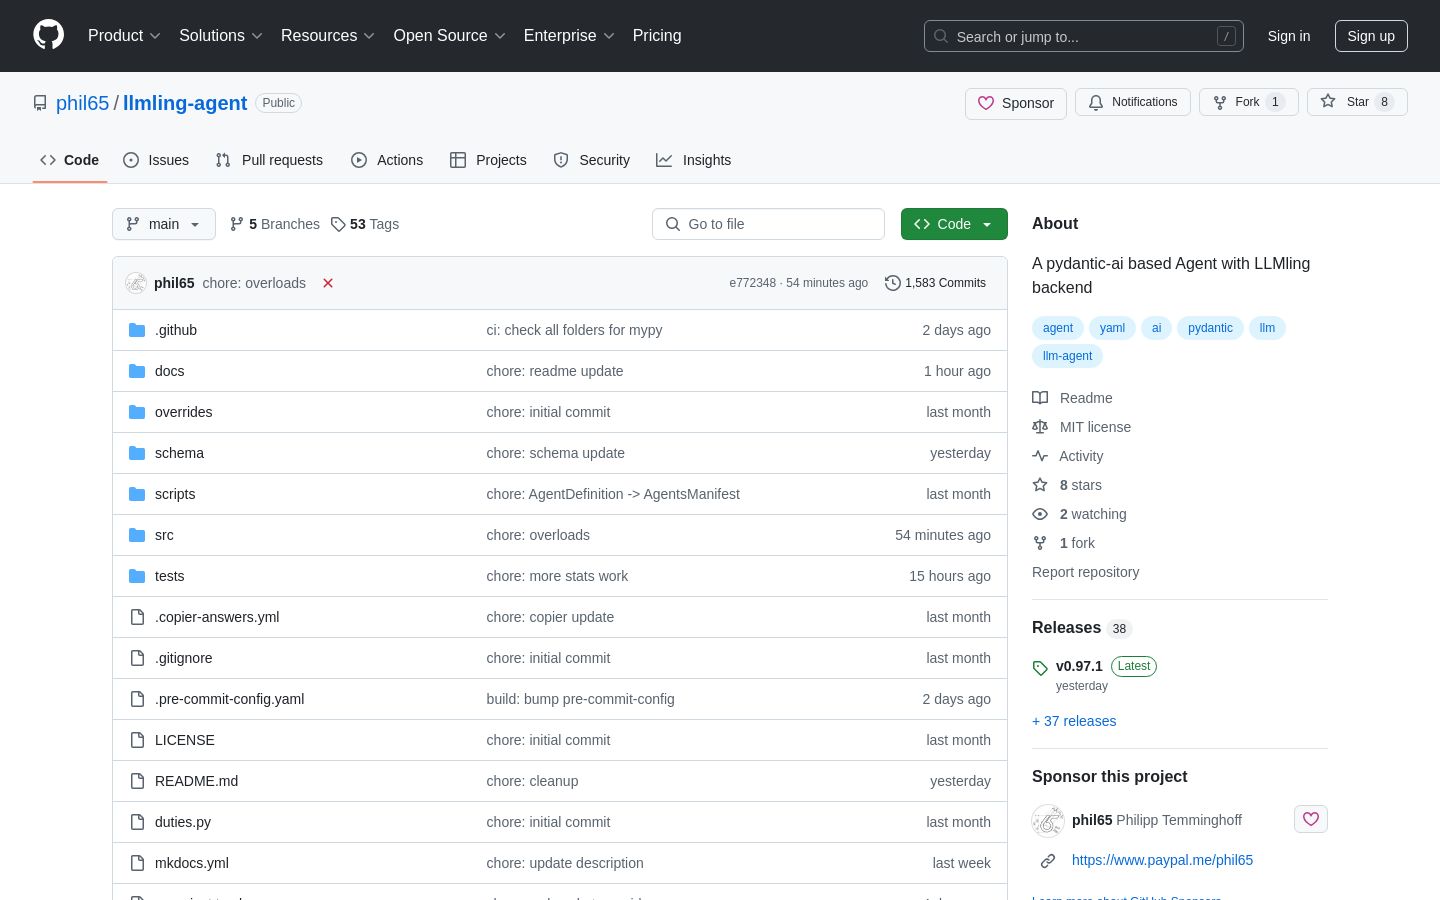The height and width of the screenshot is (900, 1440).
Task: Click the Pricing link
Action: pyautogui.click(x=657, y=35)
